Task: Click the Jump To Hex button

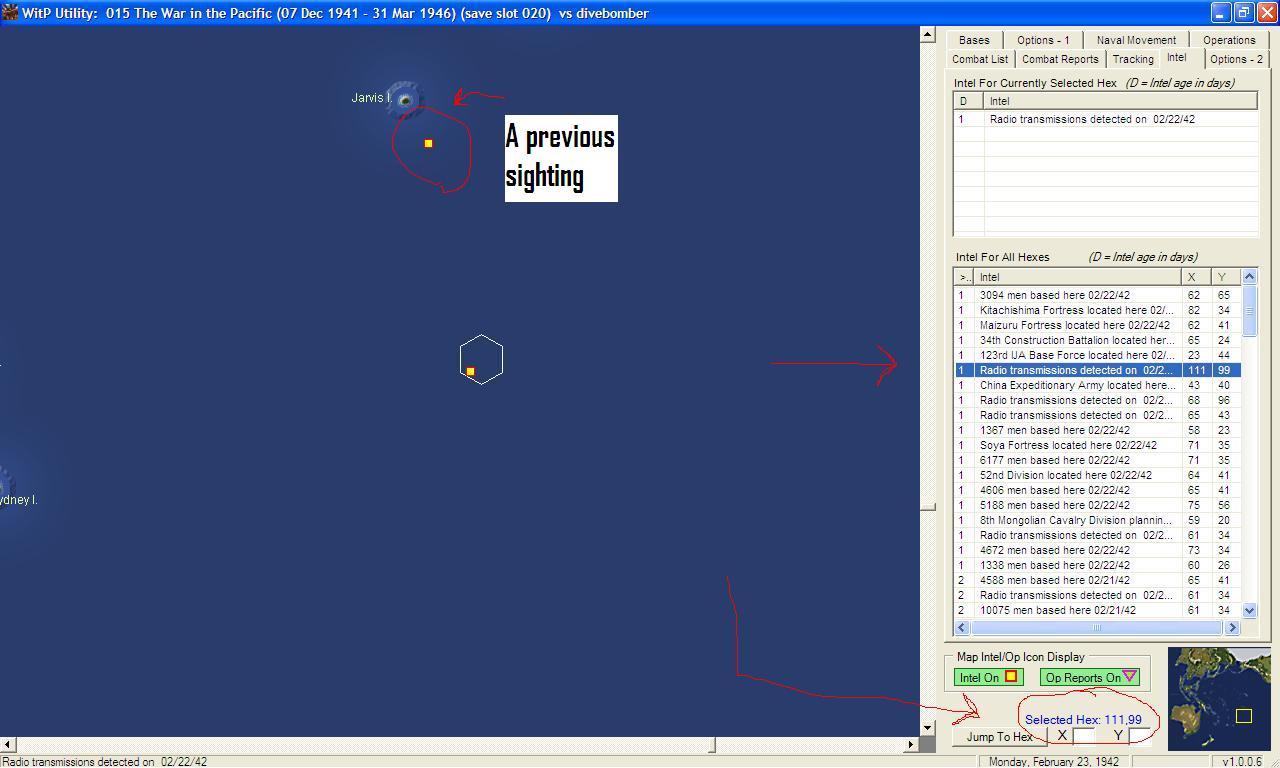Action: pos(999,737)
